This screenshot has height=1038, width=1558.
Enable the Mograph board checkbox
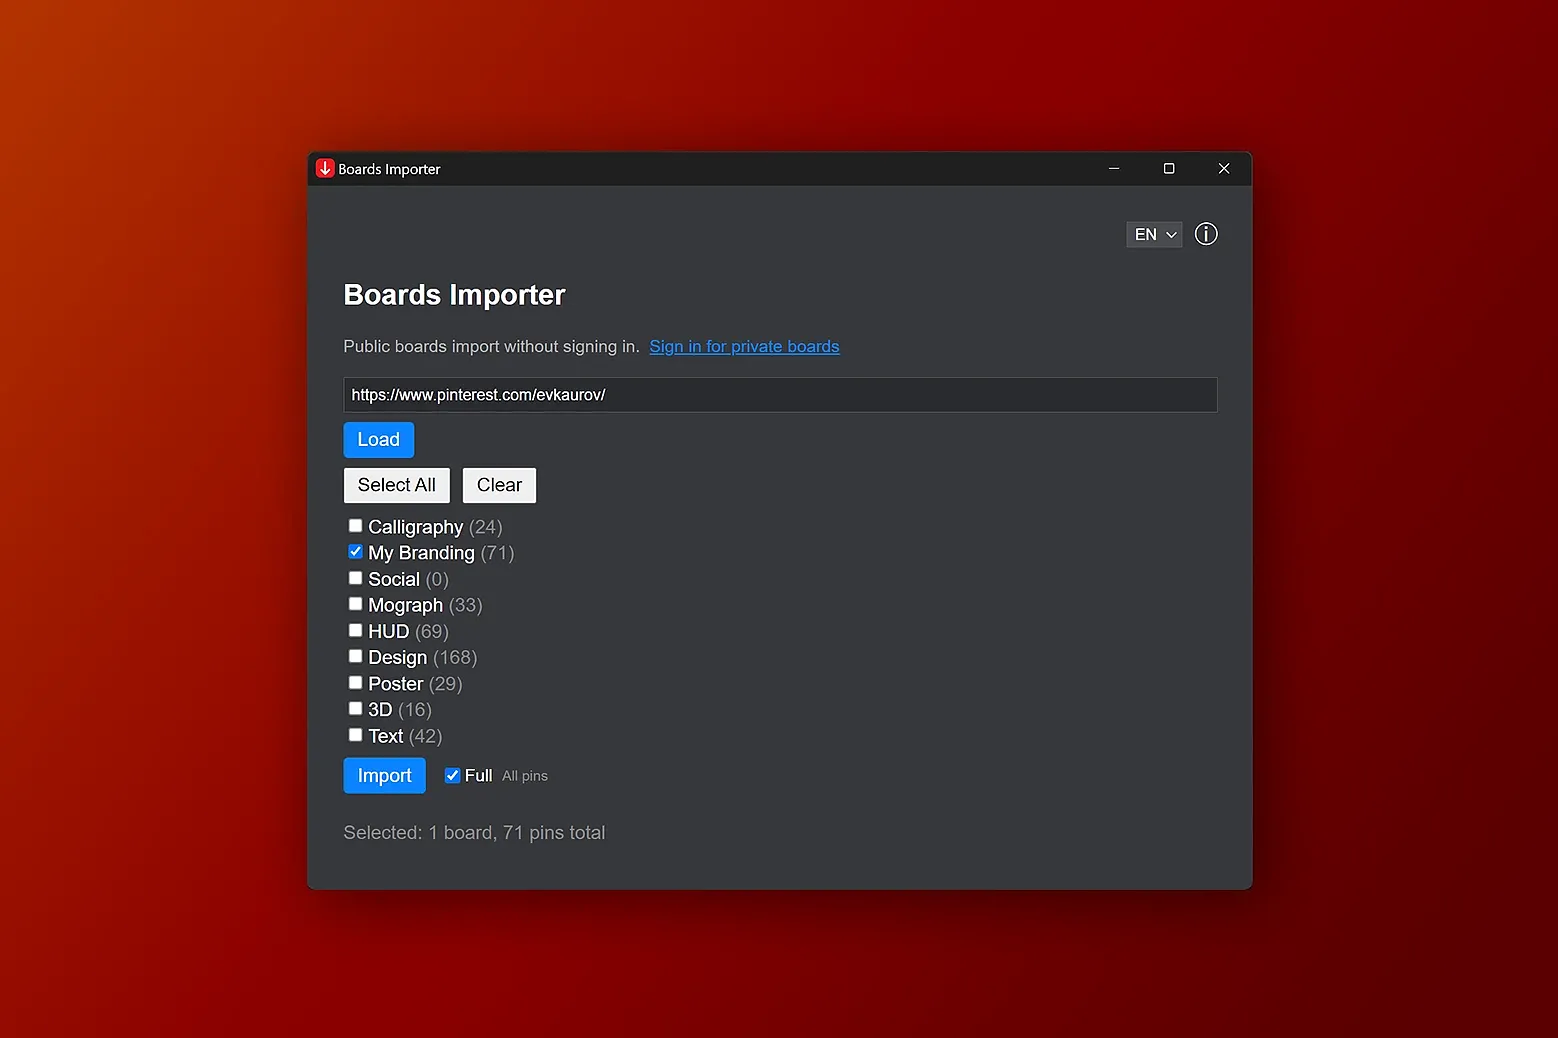(x=355, y=604)
